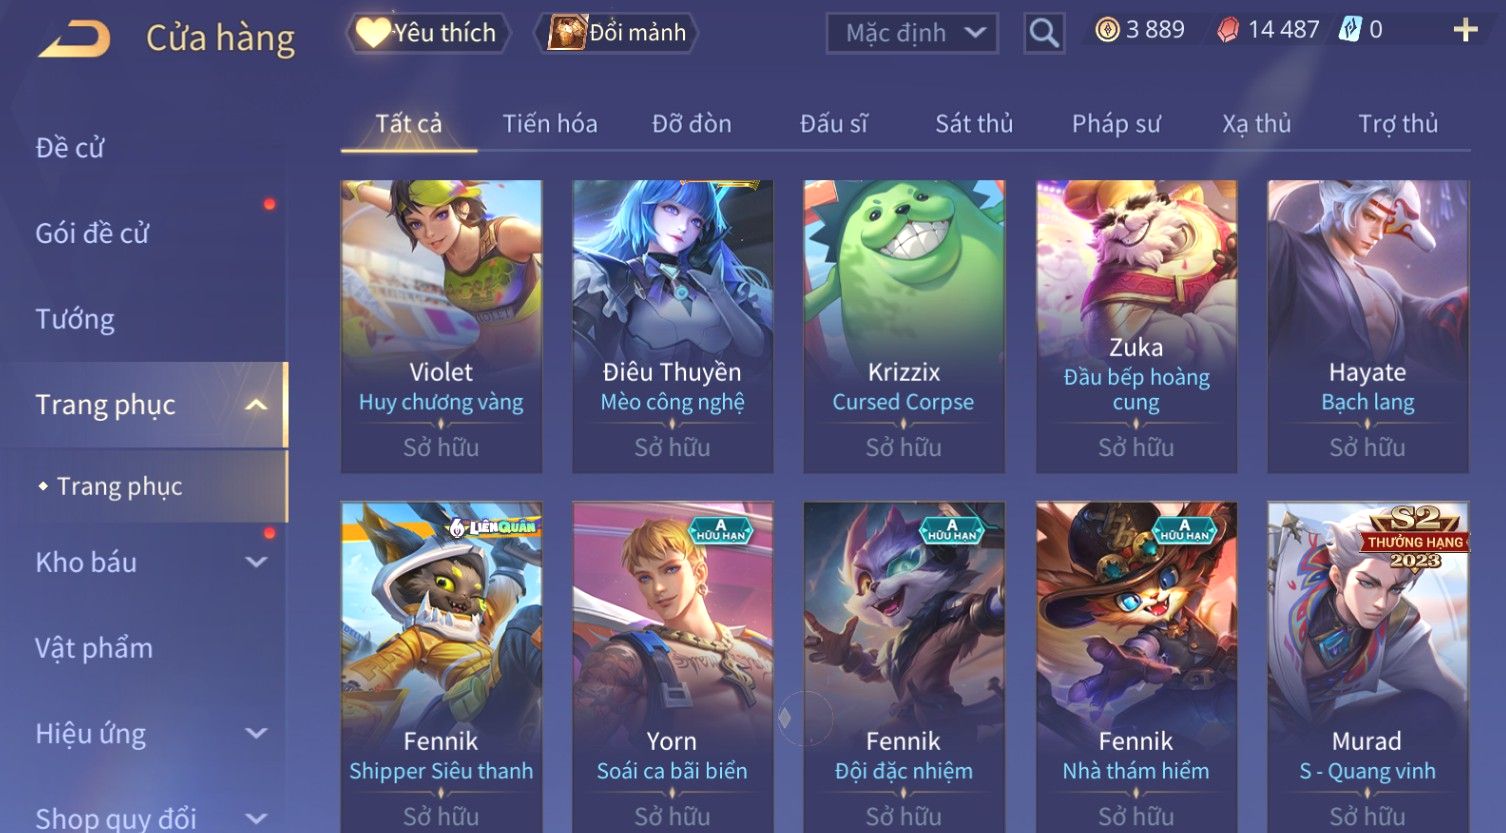
Task: Select Violet Huy chương vàng skin card
Action: pos(441,326)
